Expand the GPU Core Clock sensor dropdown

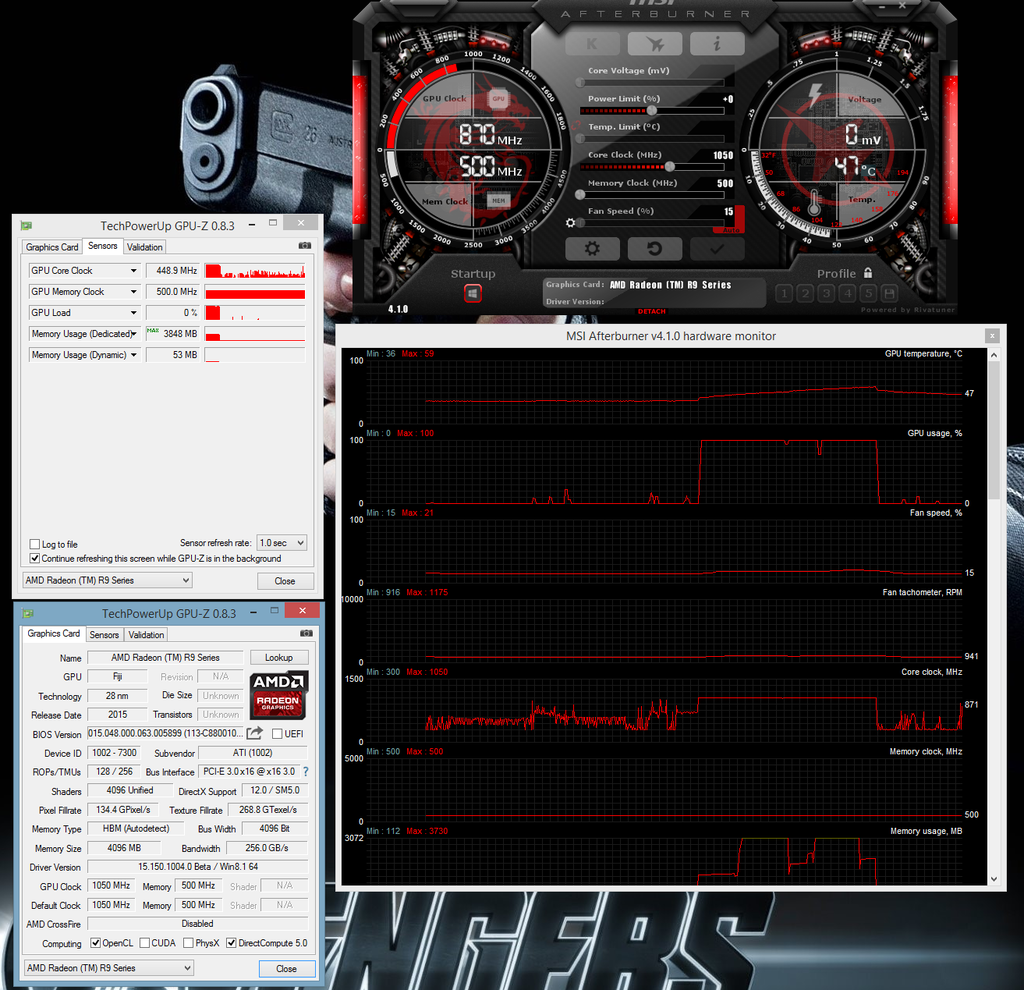(133, 271)
